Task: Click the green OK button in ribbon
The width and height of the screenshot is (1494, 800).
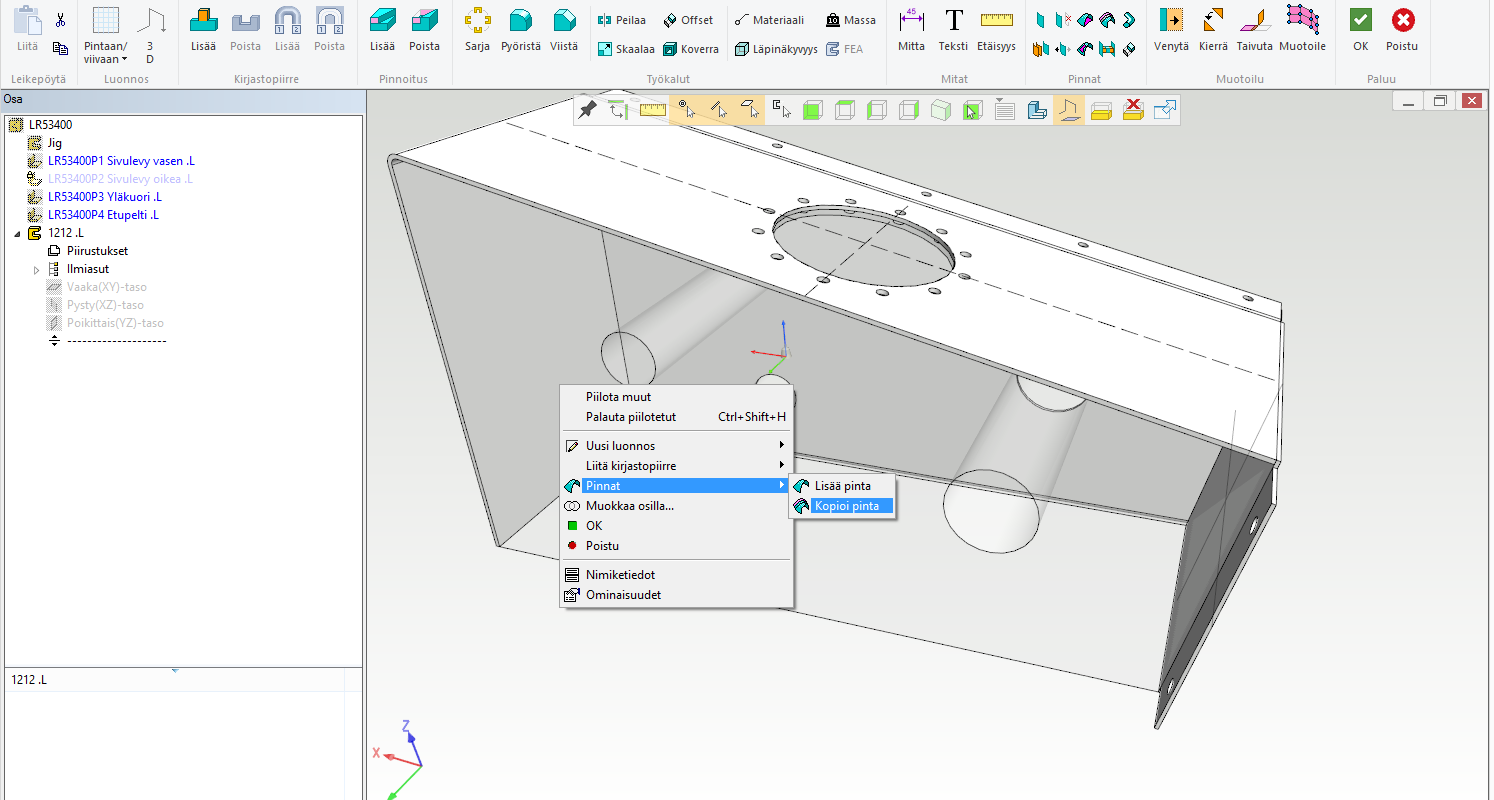Action: (1360, 20)
